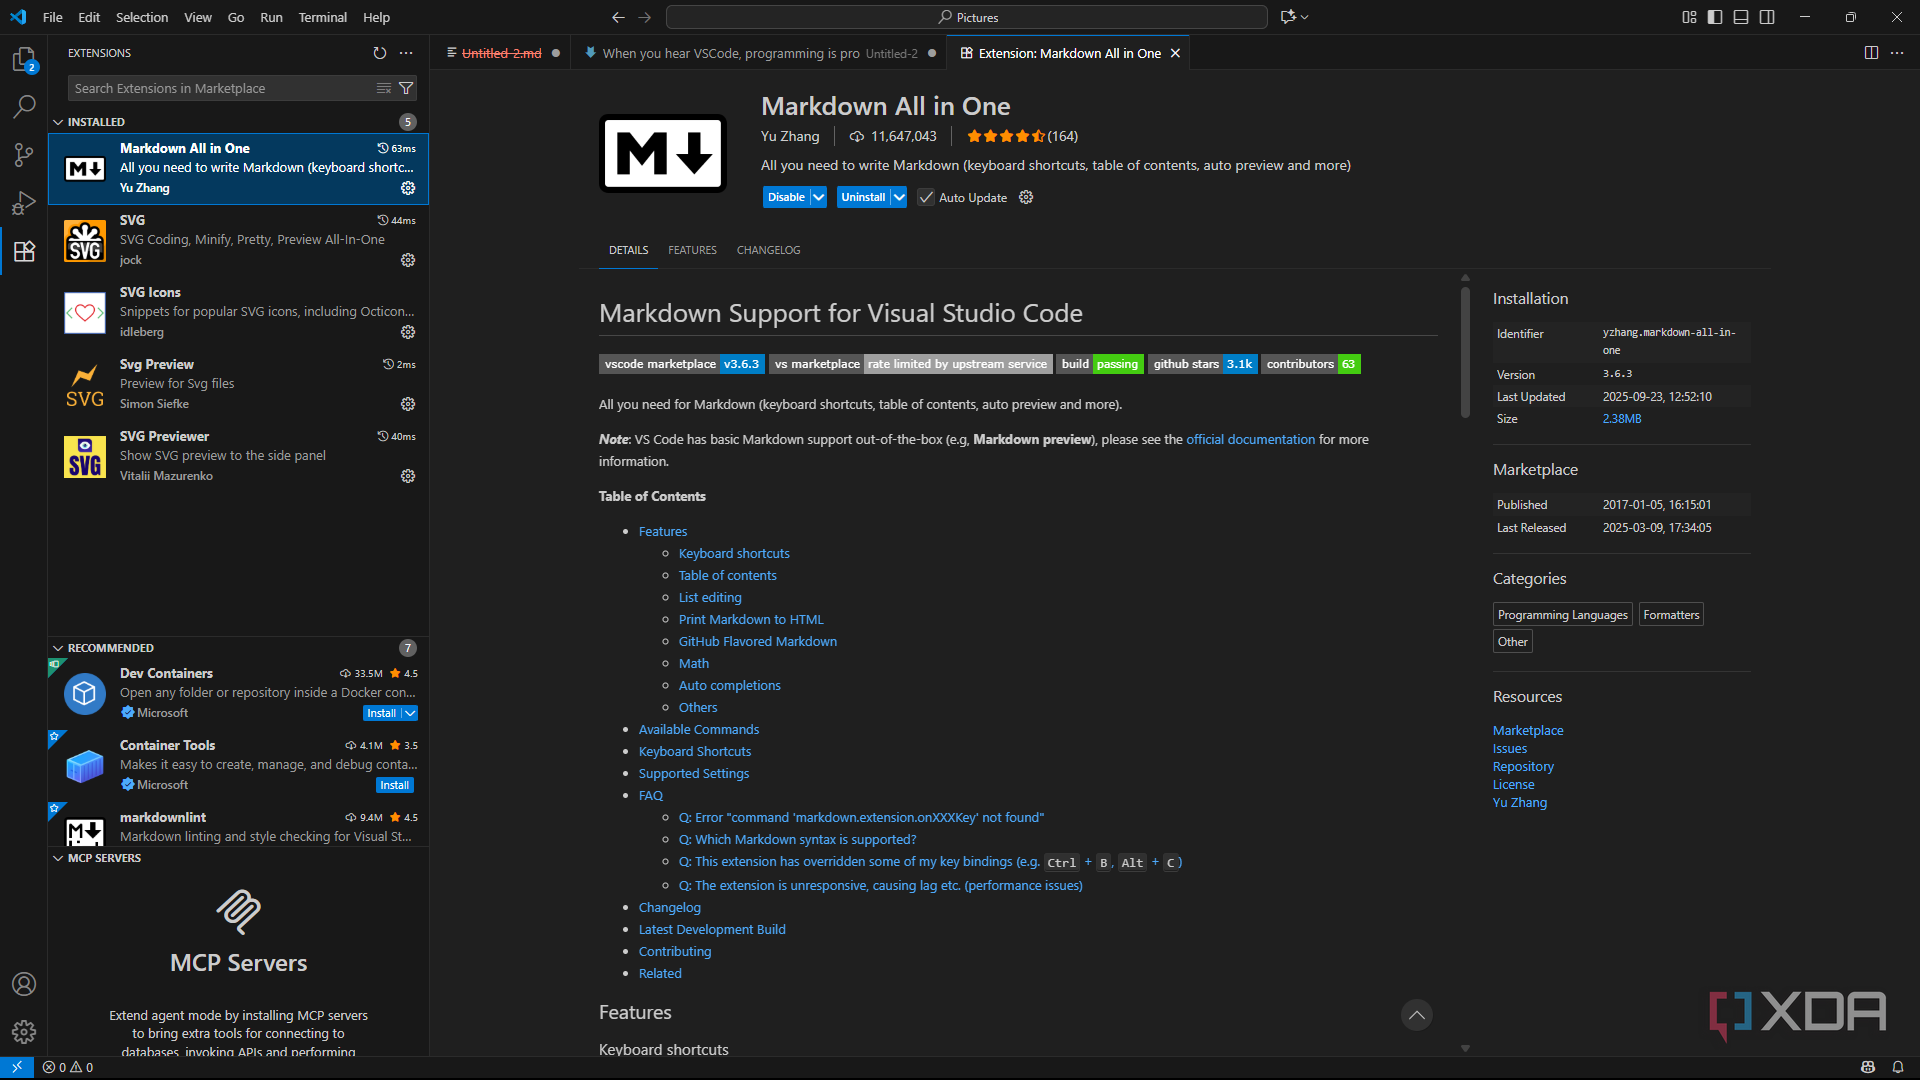Open manage gear for SVG Previewer extension
This screenshot has height=1080, width=1920.
tap(408, 476)
